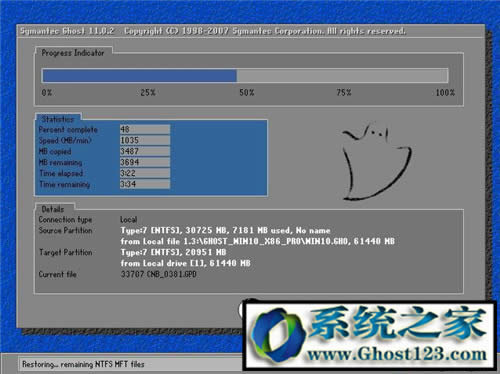Click the 75% progress marker label
This screenshot has width=500, height=374.
click(x=344, y=93)
